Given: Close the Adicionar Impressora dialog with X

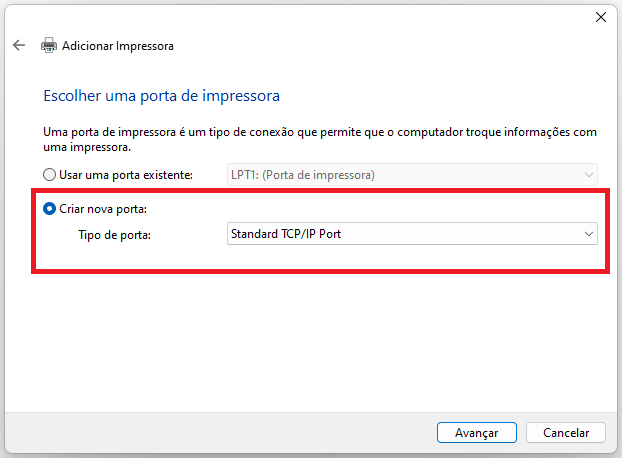Looking at the screenshot, I should [x=601, y=17].
